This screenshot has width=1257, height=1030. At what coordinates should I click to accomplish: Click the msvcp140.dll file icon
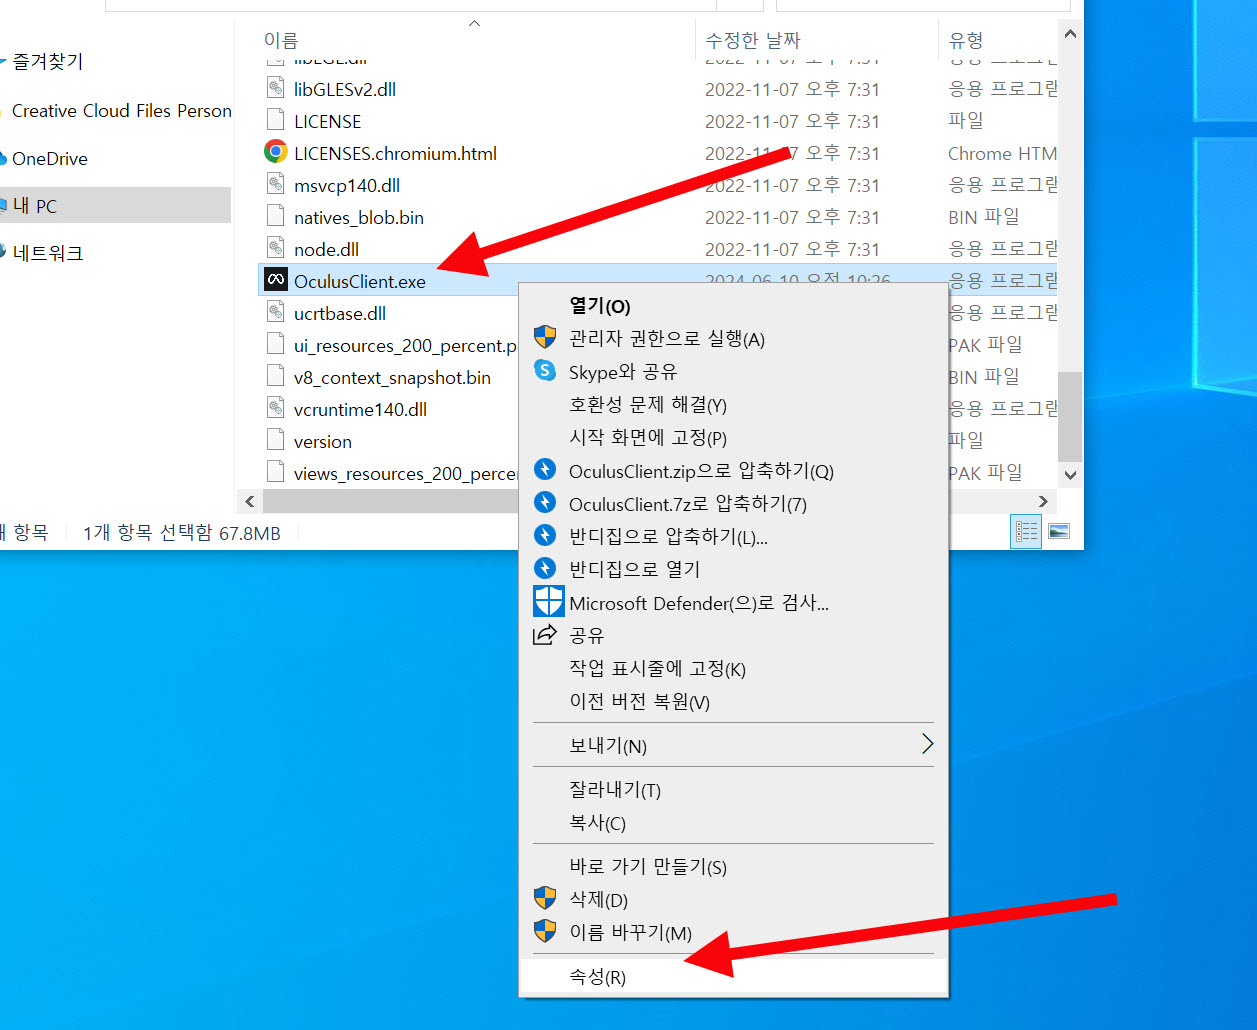[x=275, y=184]
